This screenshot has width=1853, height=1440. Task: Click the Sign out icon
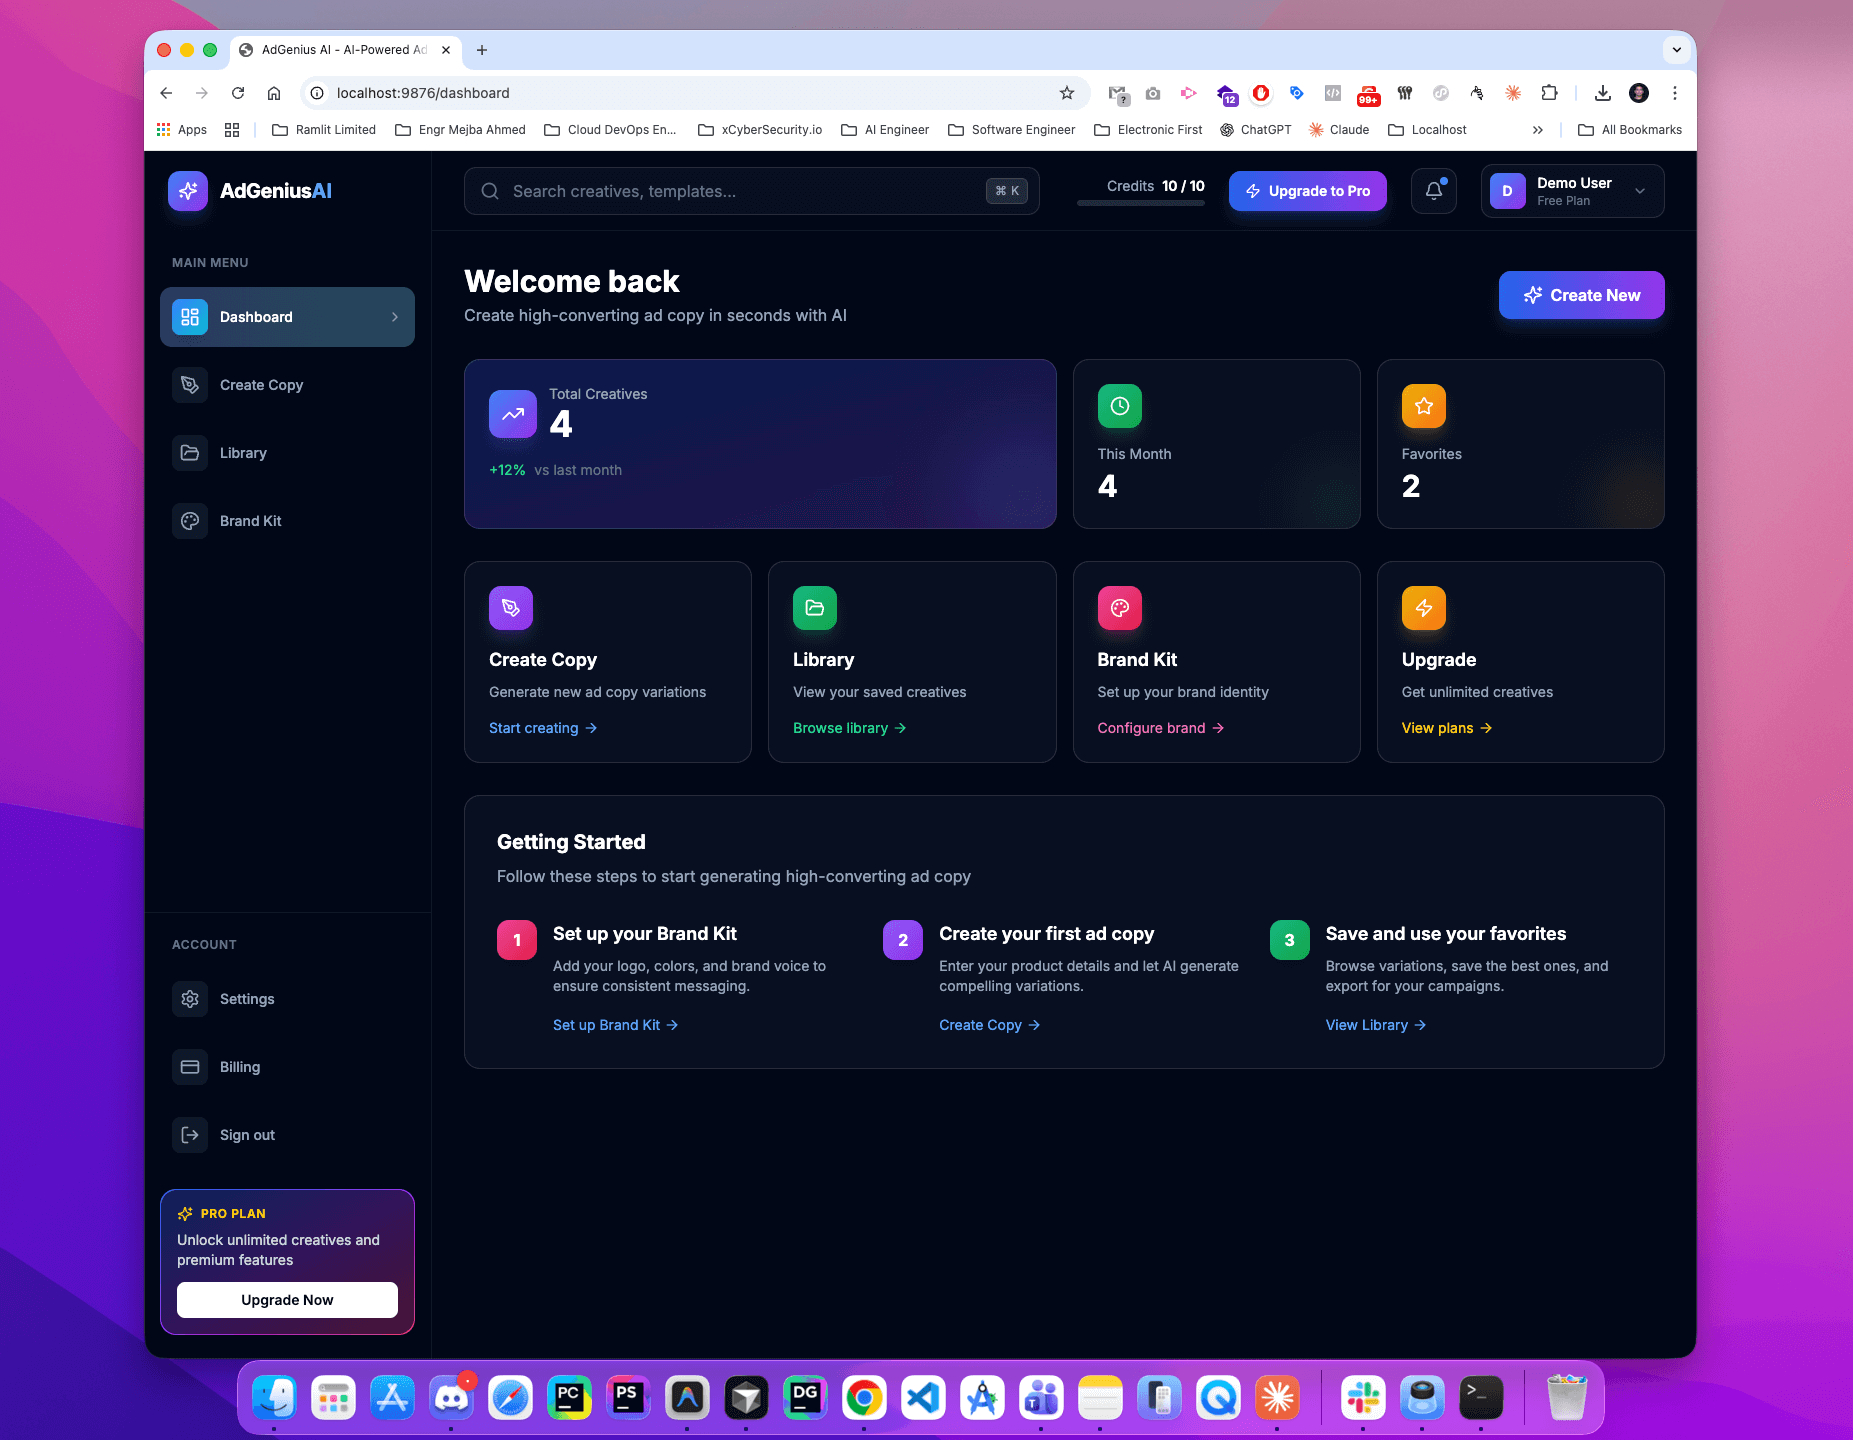(x=190, y=1134)
